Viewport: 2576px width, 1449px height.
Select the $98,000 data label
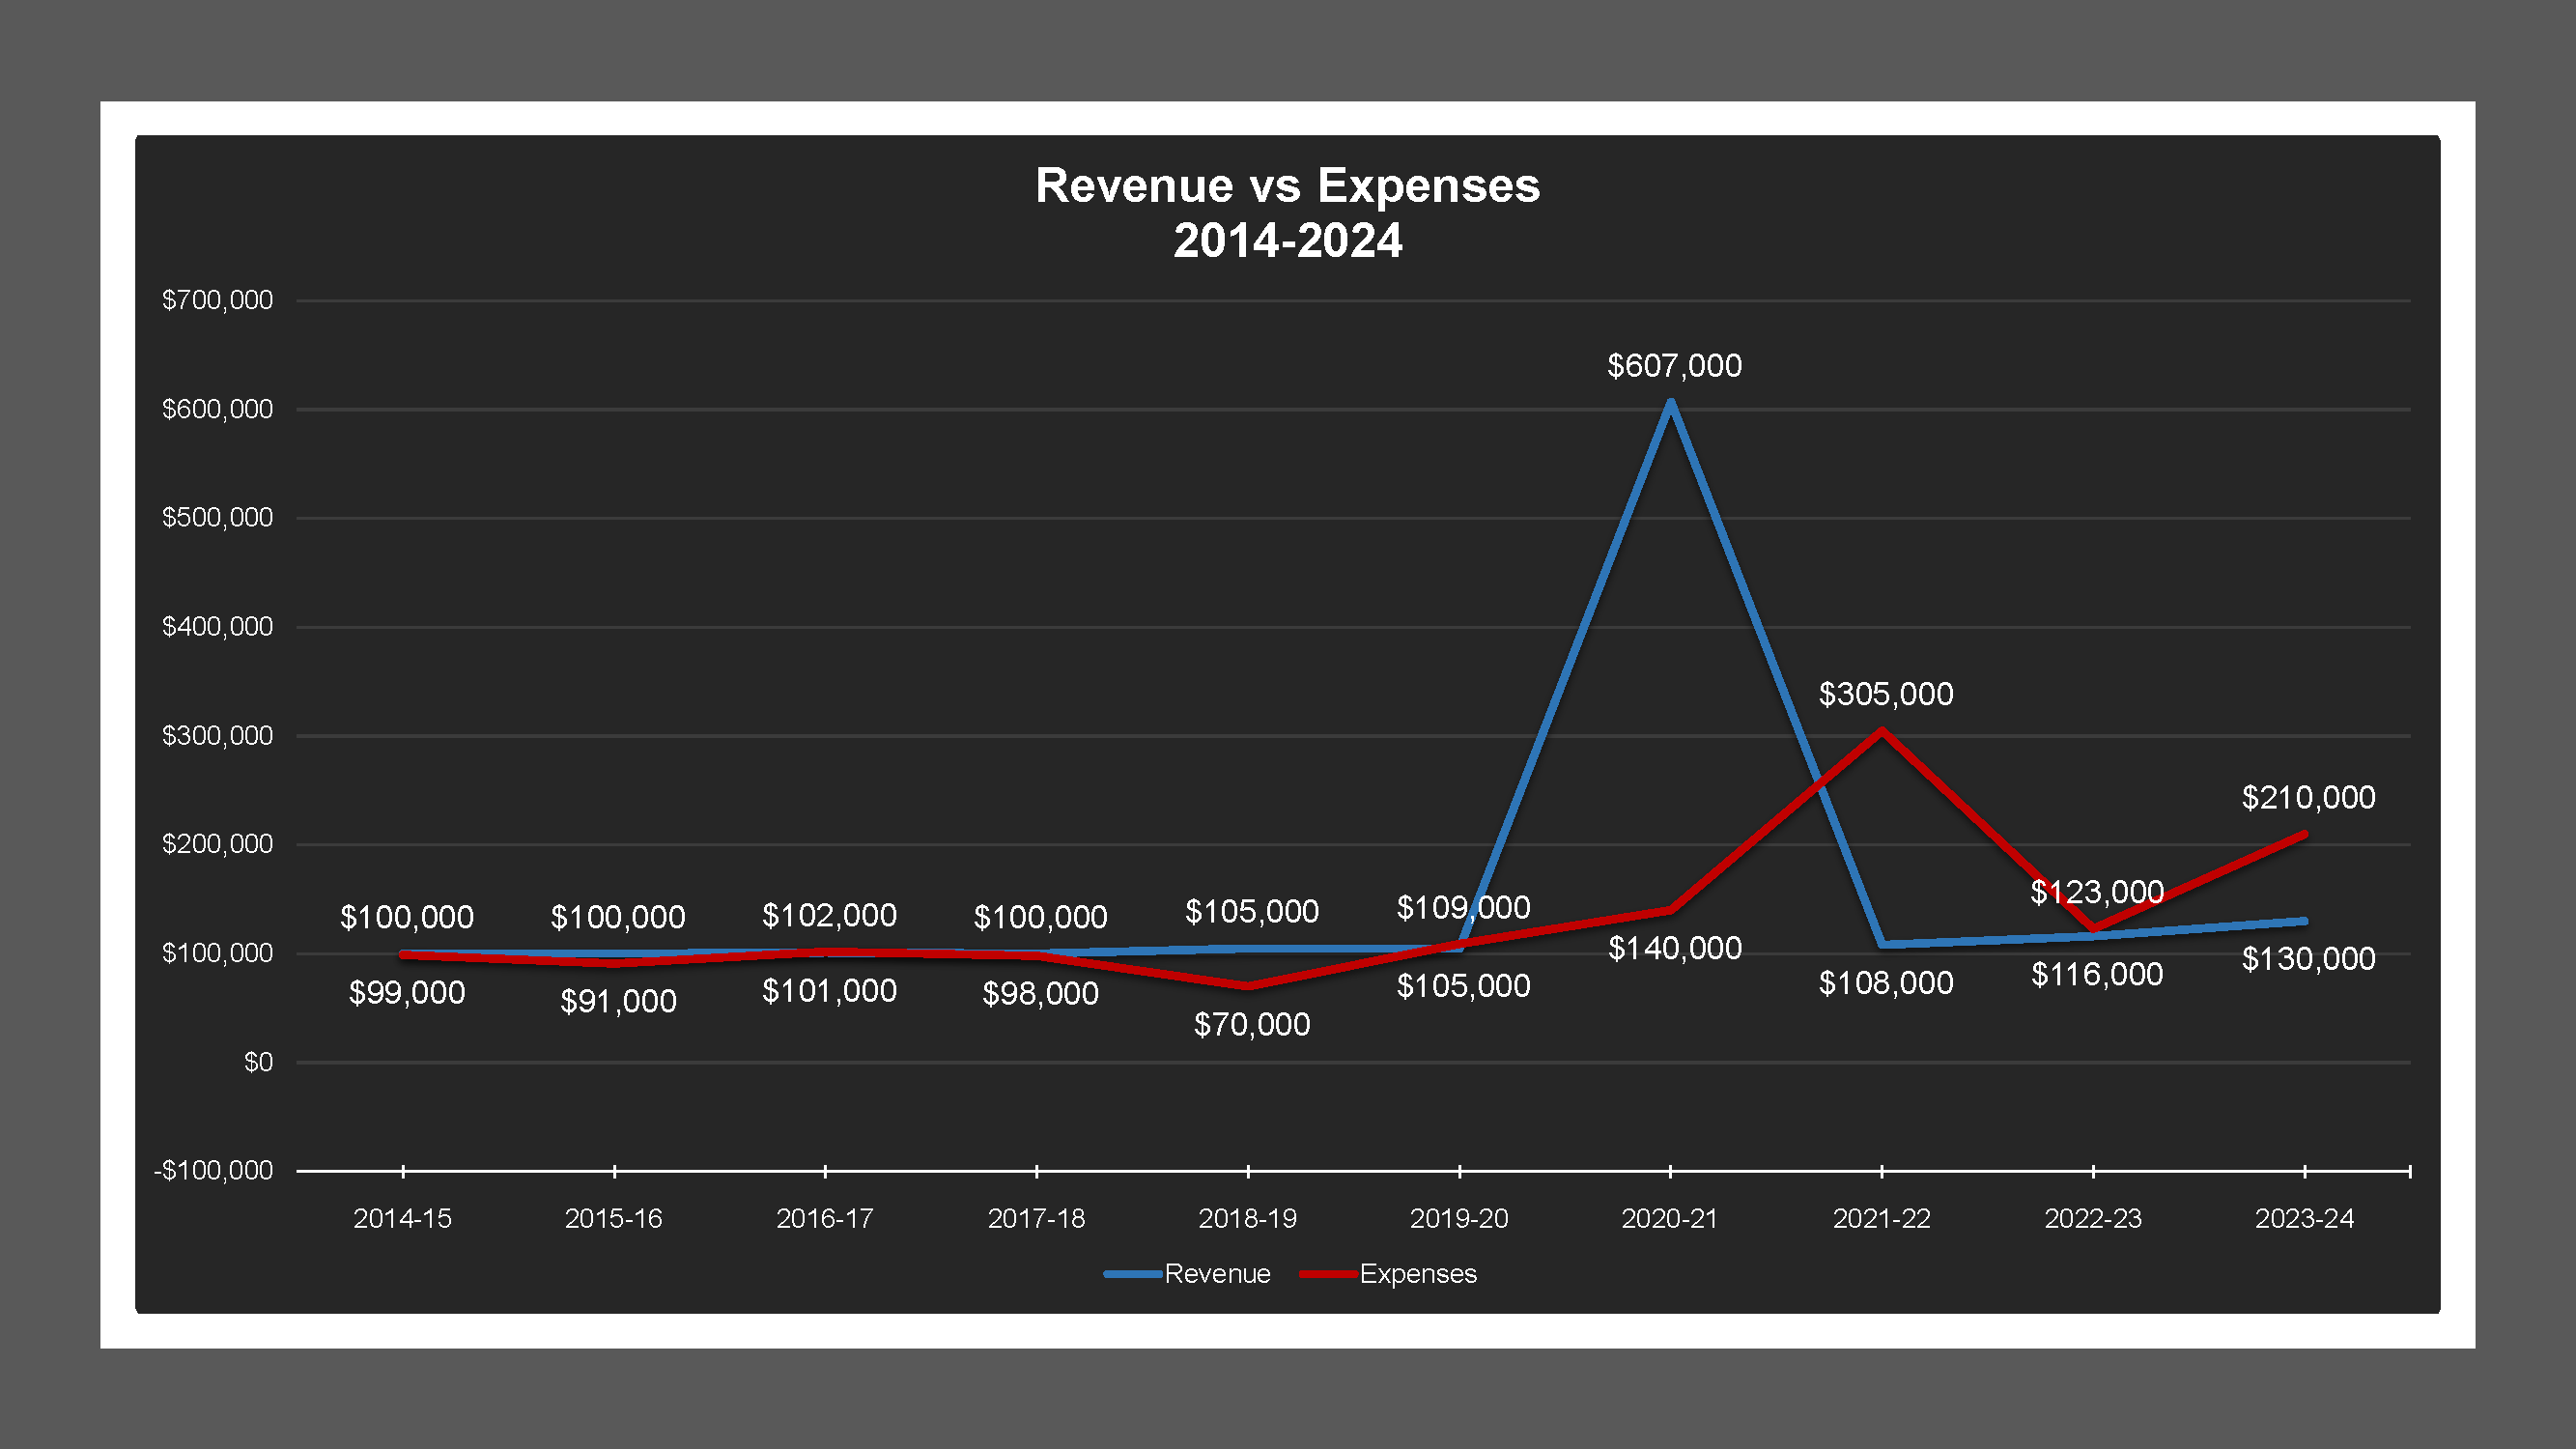click(x=1040, y=993)
